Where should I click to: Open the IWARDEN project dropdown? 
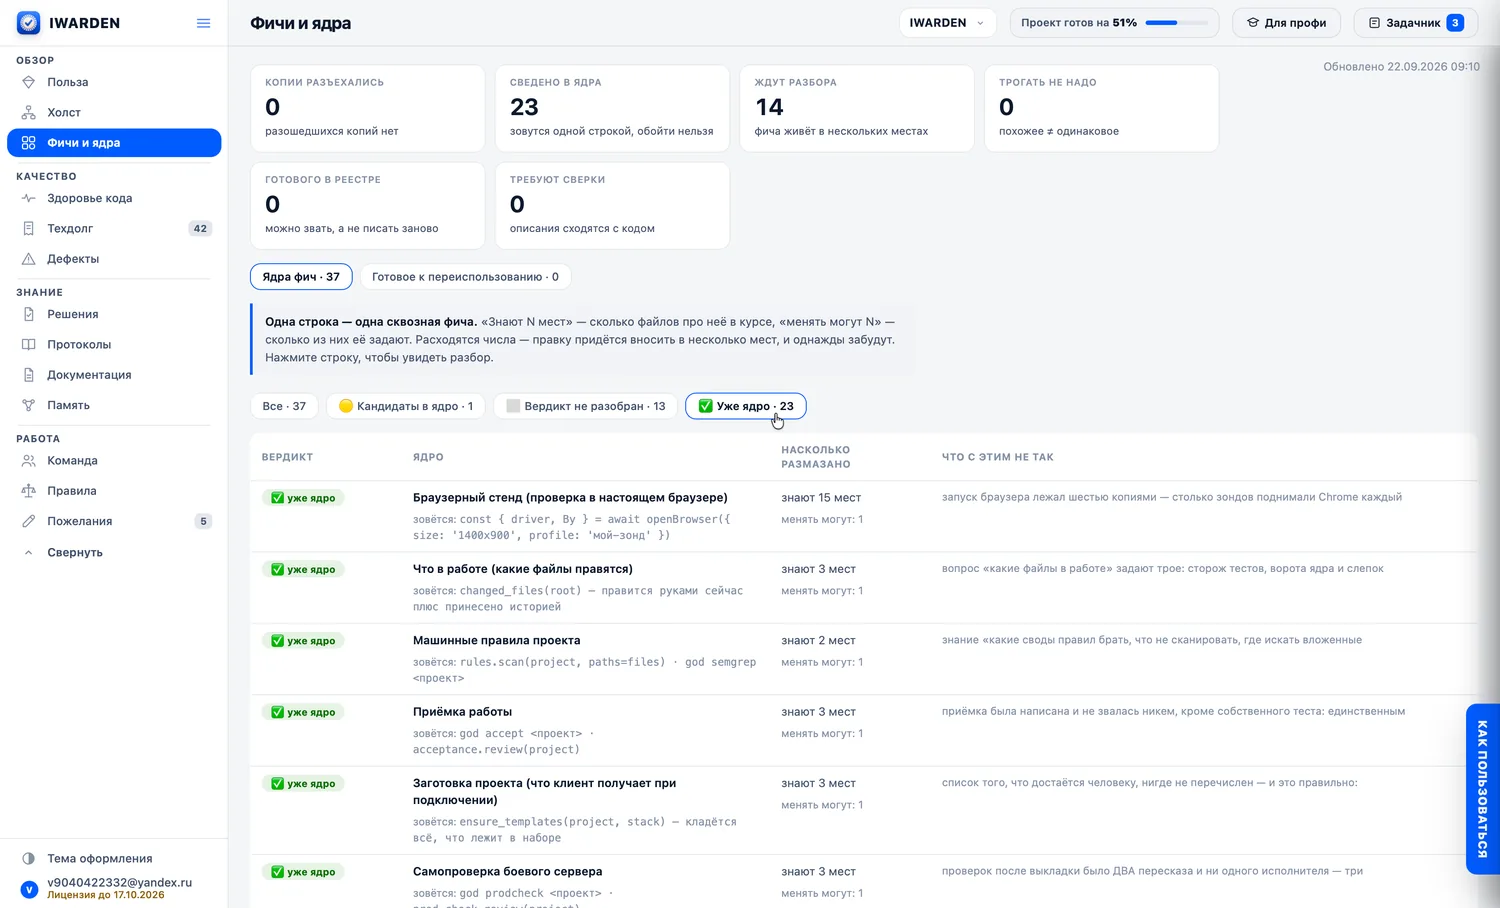coord(947,23)
